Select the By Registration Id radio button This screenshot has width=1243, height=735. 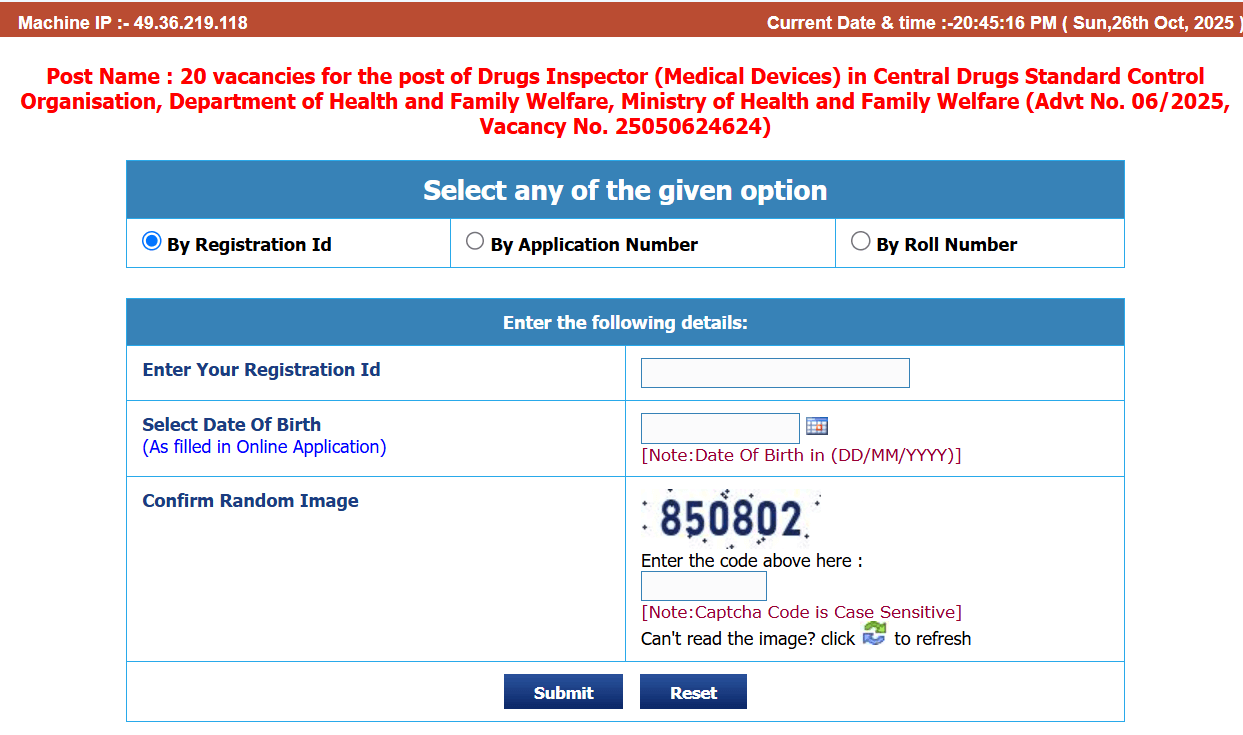click(151, 240)
